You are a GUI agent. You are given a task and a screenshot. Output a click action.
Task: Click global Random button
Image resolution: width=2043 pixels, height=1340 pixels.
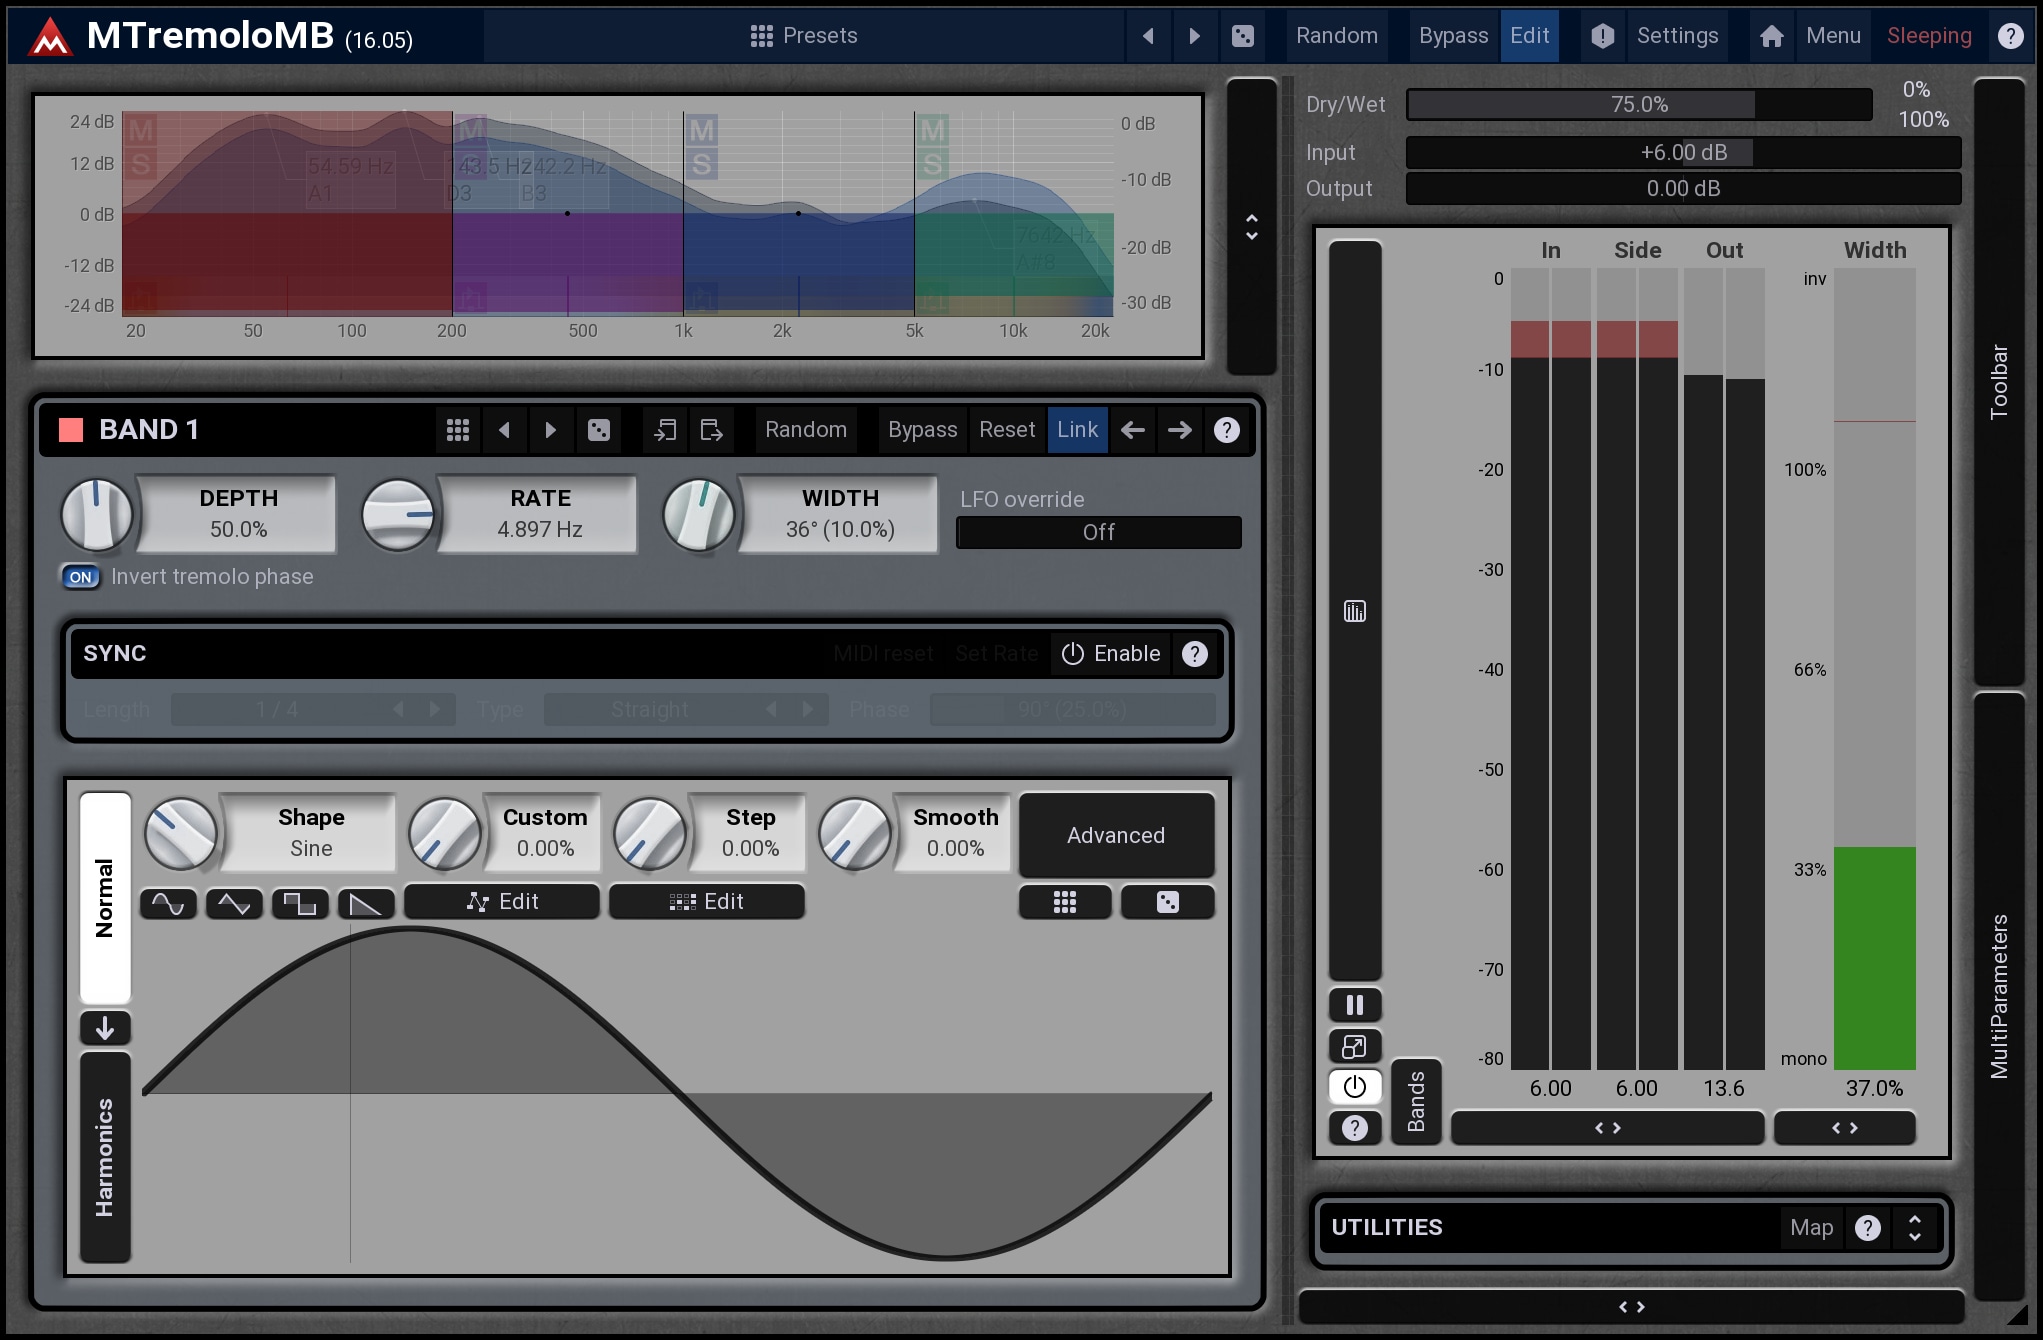[x=1337, y=36]
